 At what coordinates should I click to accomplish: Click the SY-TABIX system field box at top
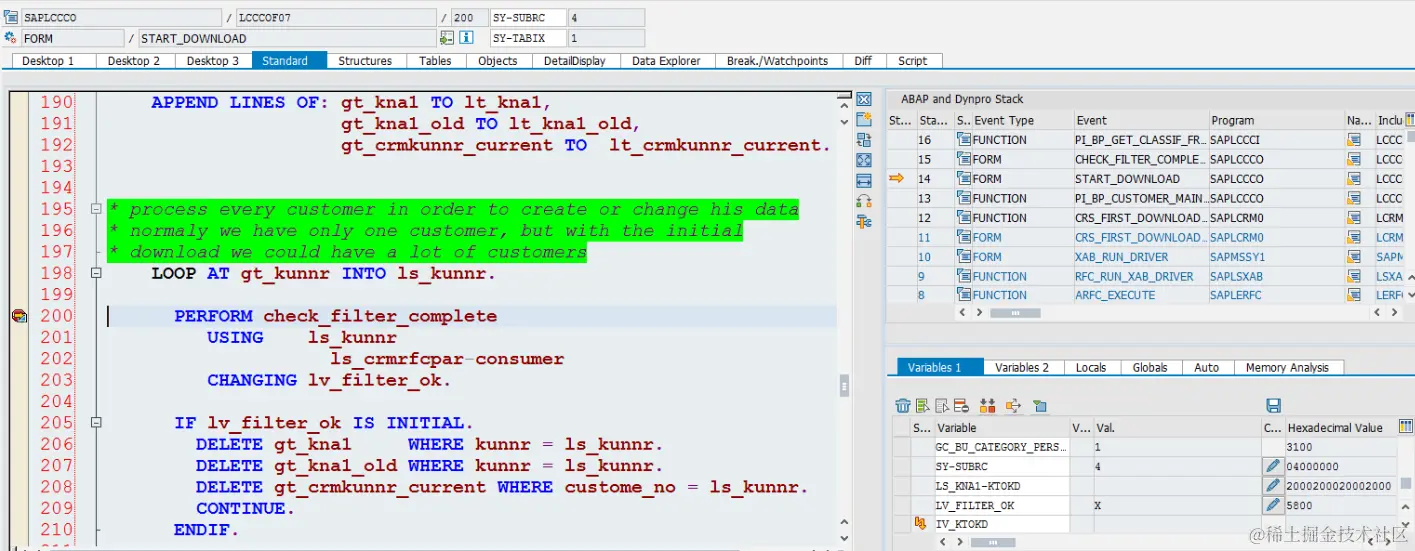pyautogui.click(x=528, y=38)
